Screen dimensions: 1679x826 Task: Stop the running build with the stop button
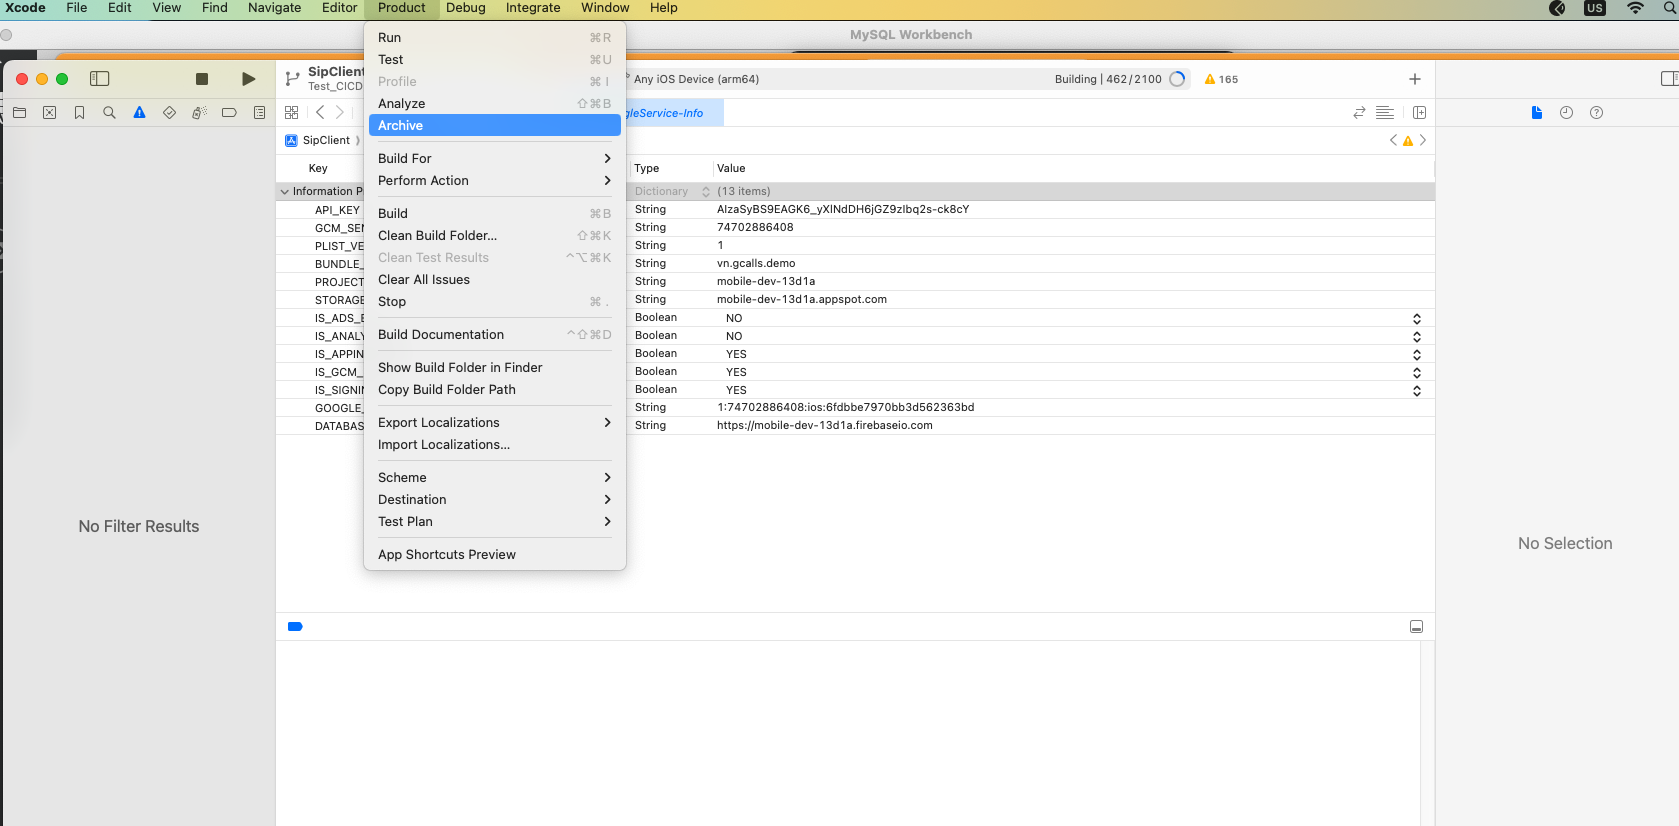point(202,79)
